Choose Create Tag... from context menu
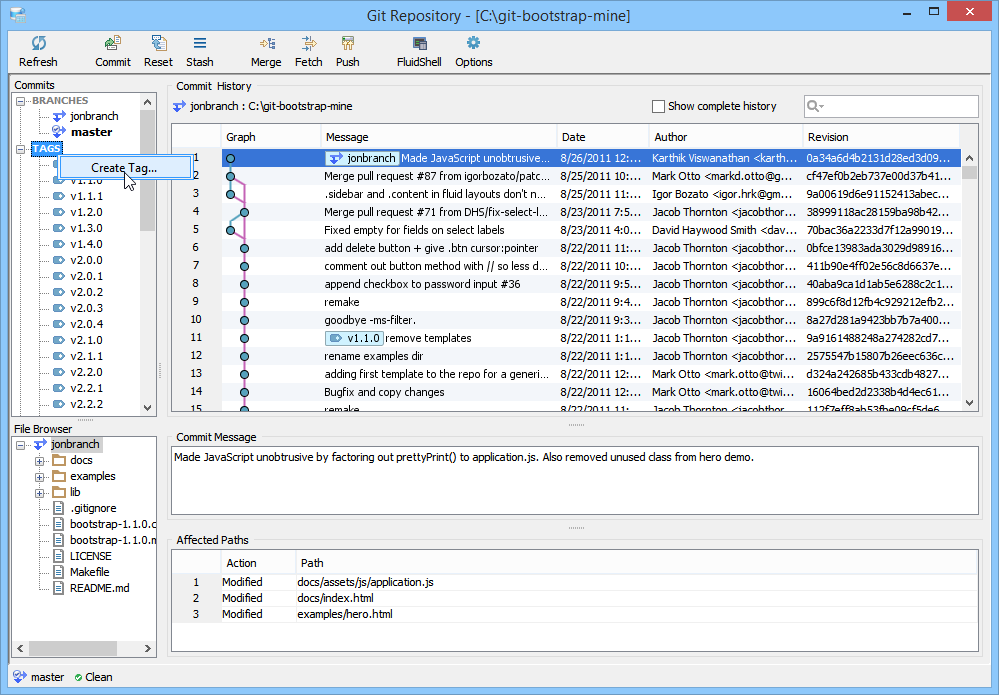Image resolution: width=999 pixels, height=695 pixels. pyautogui.click(x=123, y=168)
